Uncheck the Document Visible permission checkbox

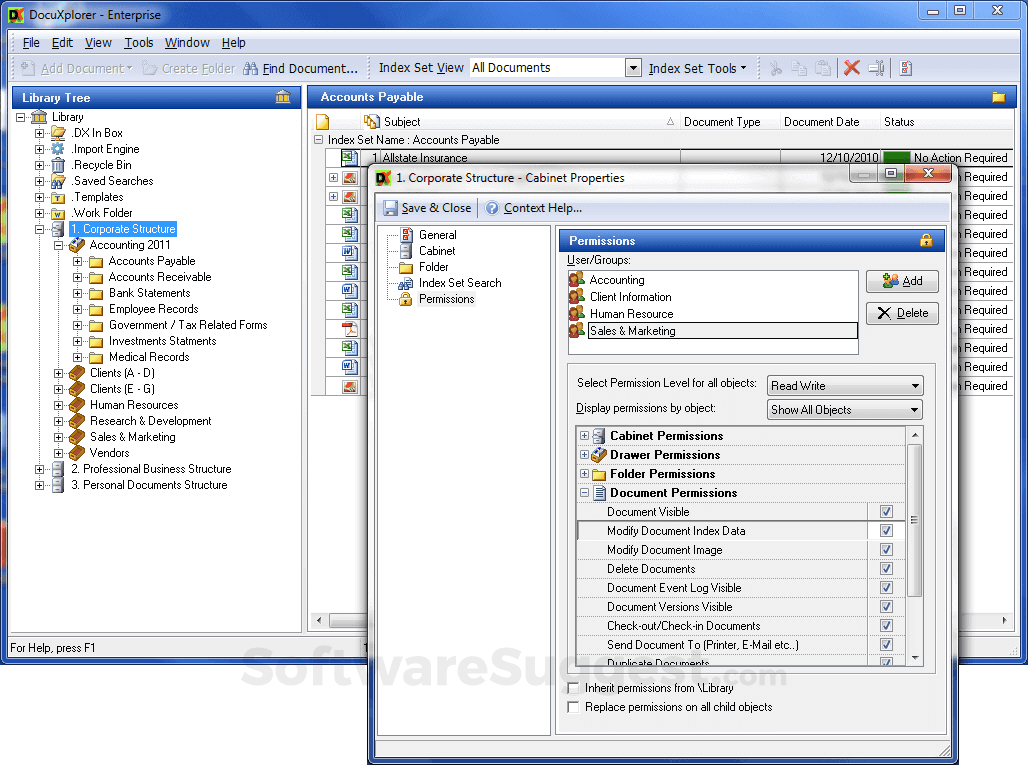pos(886,512)
